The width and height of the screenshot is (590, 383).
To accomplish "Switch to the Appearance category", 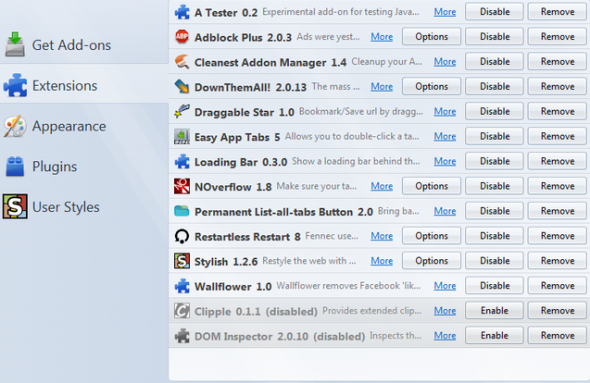I will pyautogui.click(x=84, y=126).
